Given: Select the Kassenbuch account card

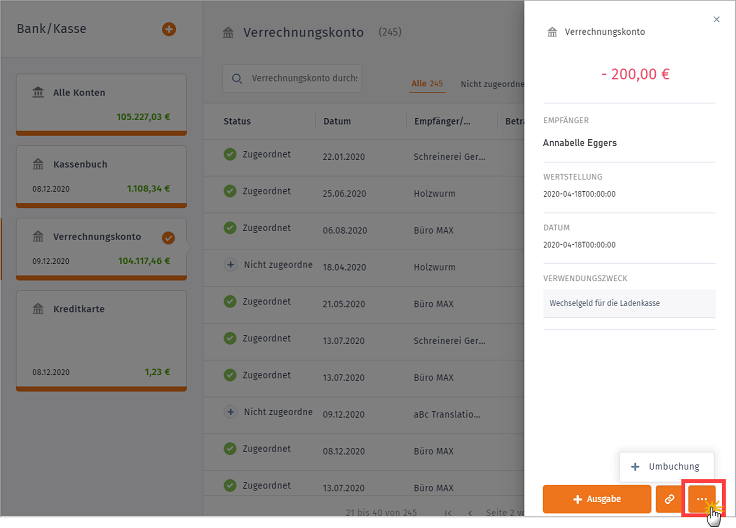Looking at the screenshot, I should [x=101, y=176].
